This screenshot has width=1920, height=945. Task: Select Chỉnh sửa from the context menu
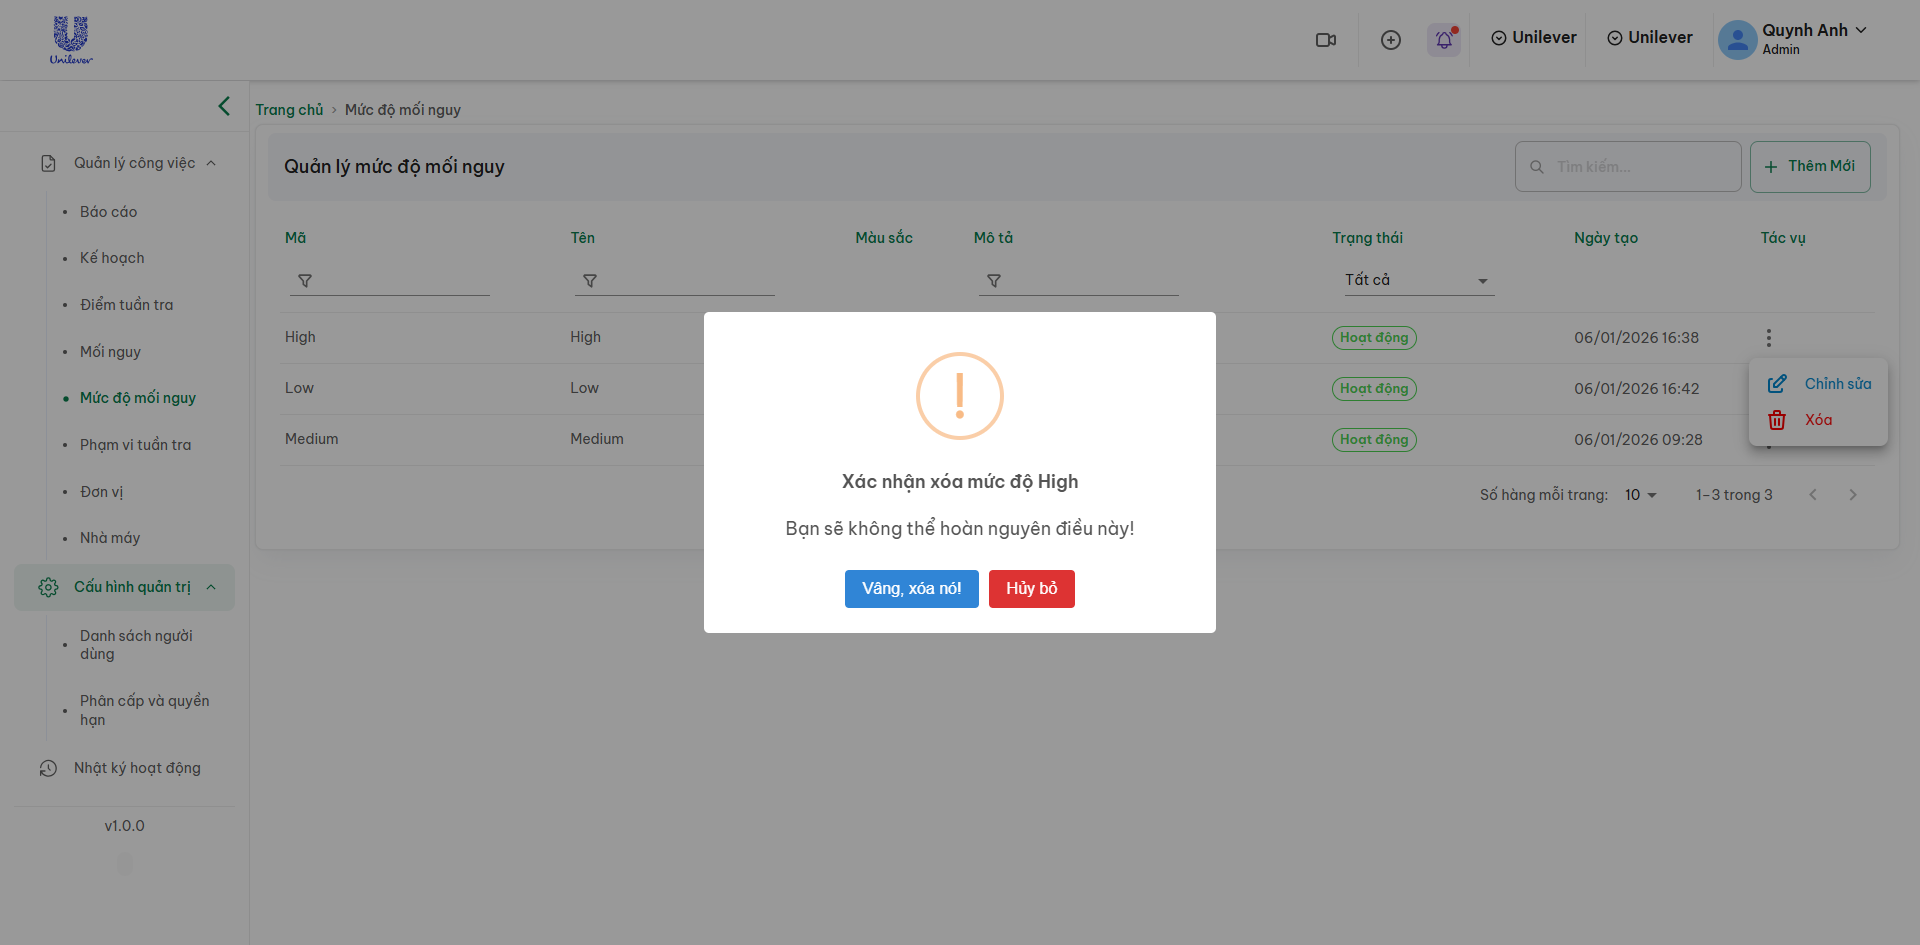(x=1819, y=384)
